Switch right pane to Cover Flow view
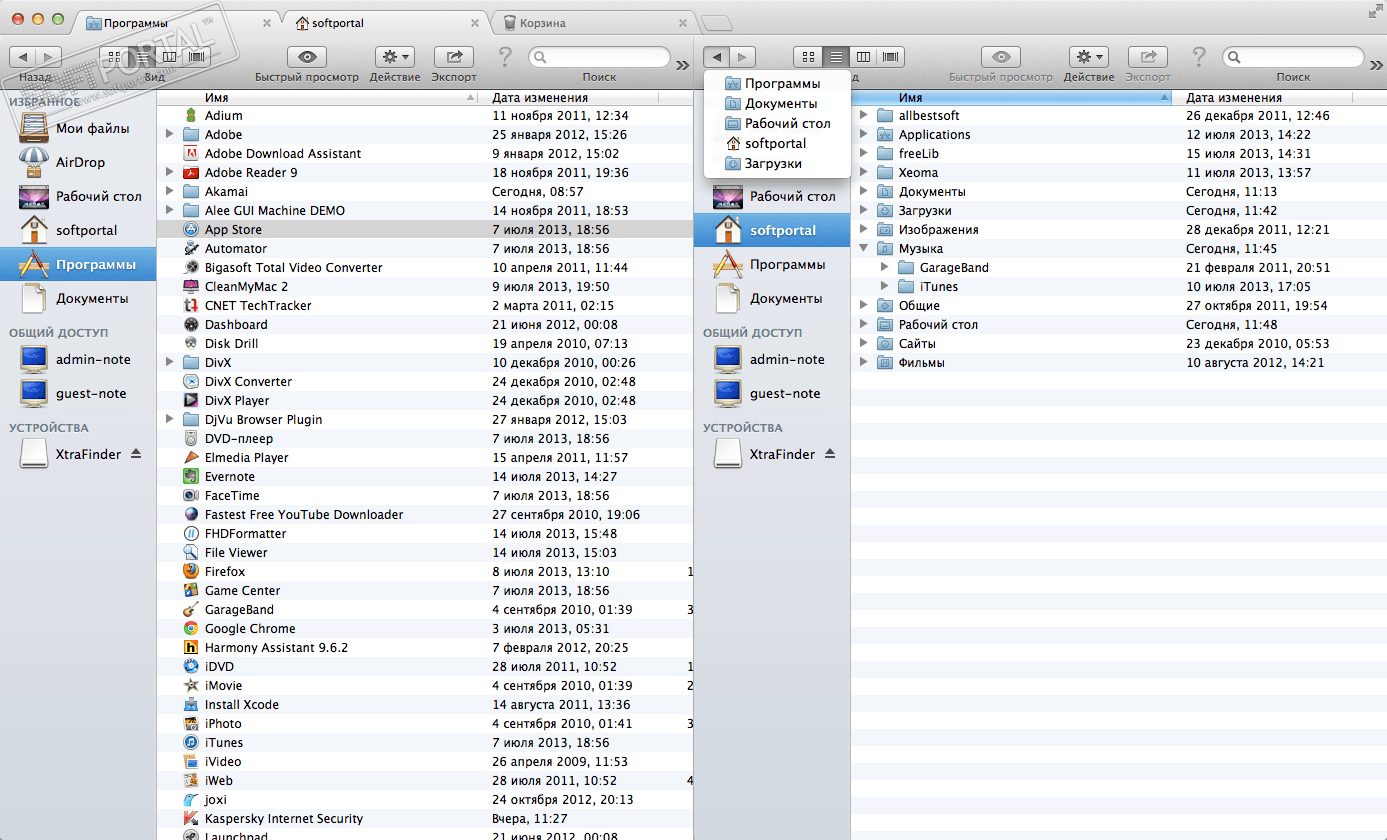The width and height of the screenshot is (1387, 840). pyautogui.click(x=891, y=57)
